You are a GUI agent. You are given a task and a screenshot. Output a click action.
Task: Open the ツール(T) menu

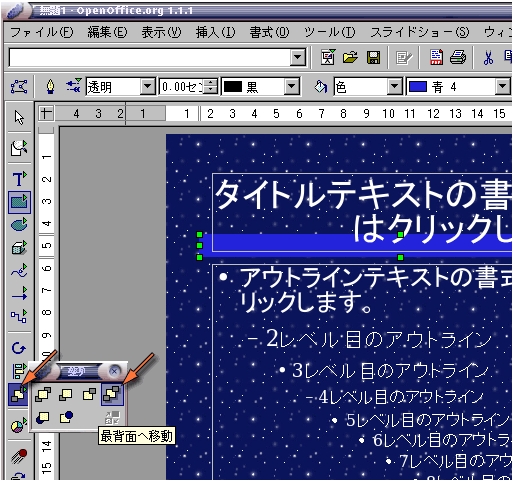[x=329, y=32]
